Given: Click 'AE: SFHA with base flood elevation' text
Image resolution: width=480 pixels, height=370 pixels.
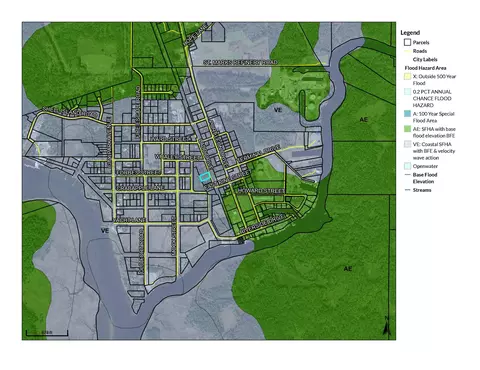Looking at the screenshot, I should [434, 132].
